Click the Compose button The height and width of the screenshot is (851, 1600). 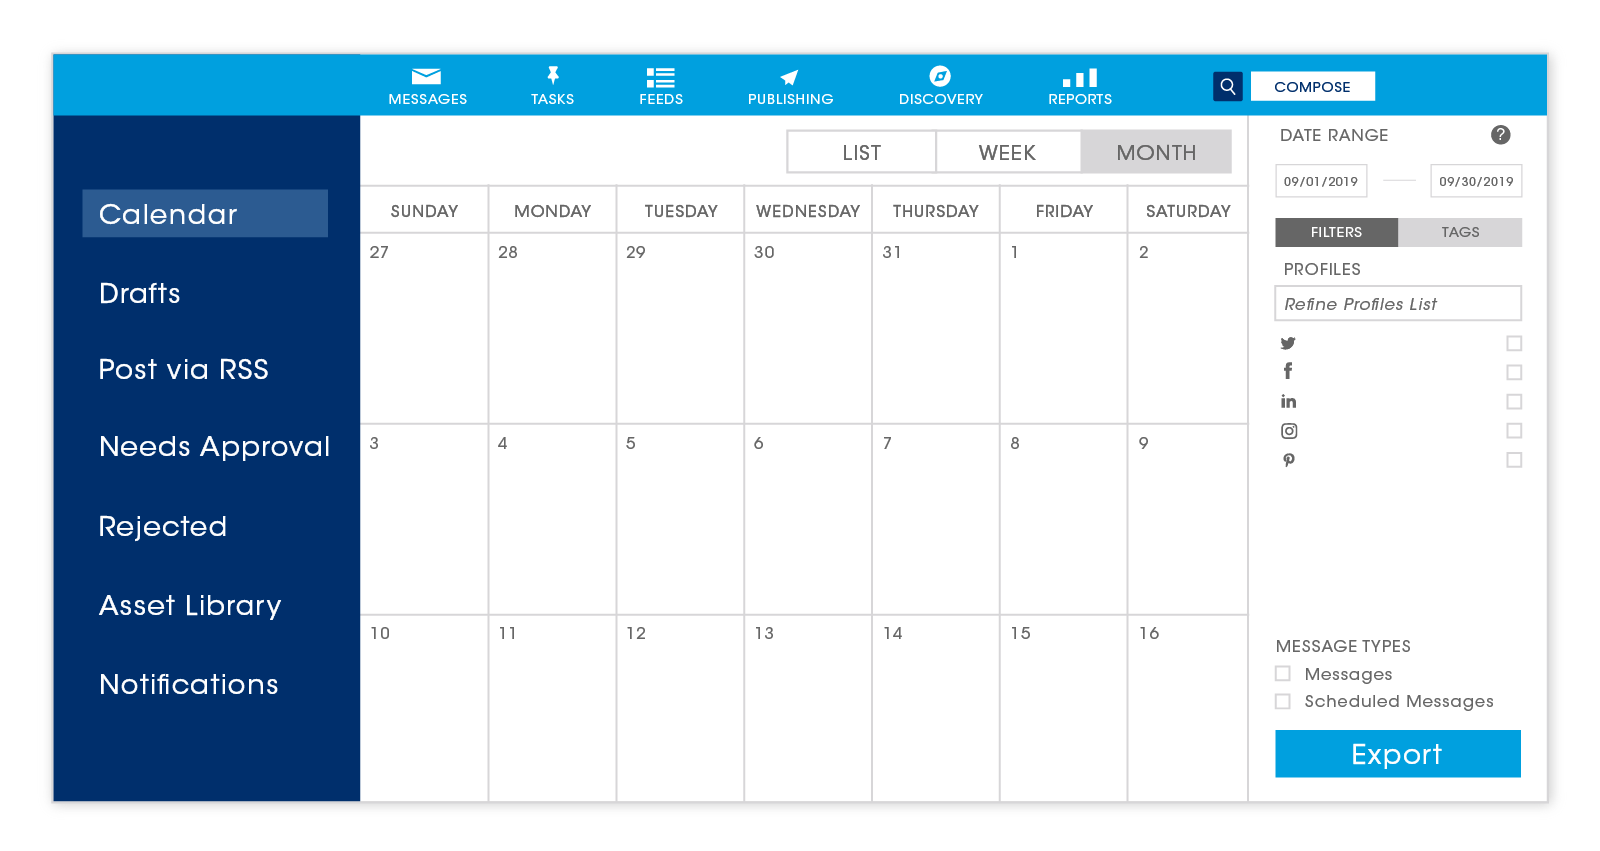1312,87
